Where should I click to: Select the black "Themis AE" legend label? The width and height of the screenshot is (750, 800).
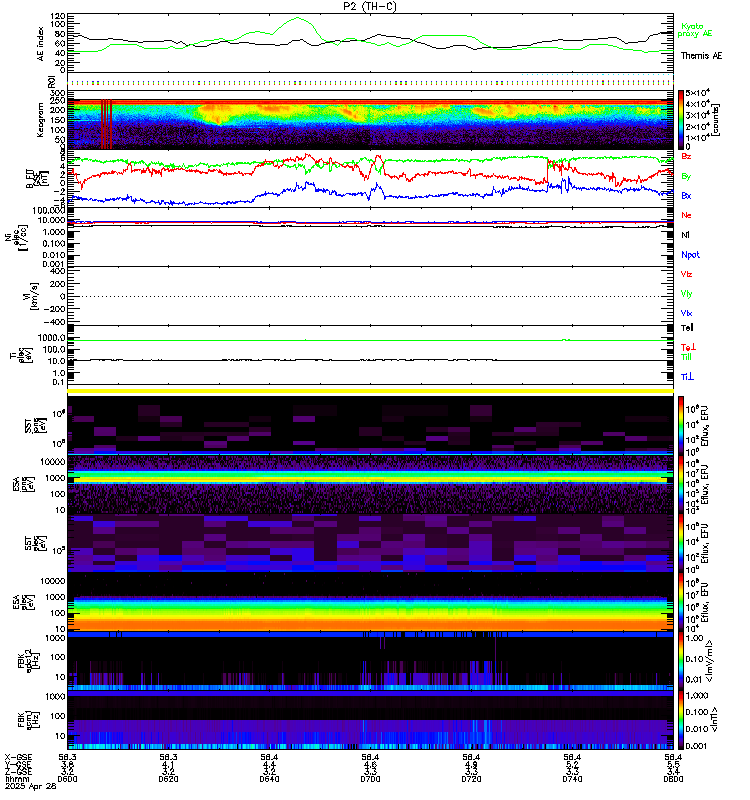click(x=702, y=56)
